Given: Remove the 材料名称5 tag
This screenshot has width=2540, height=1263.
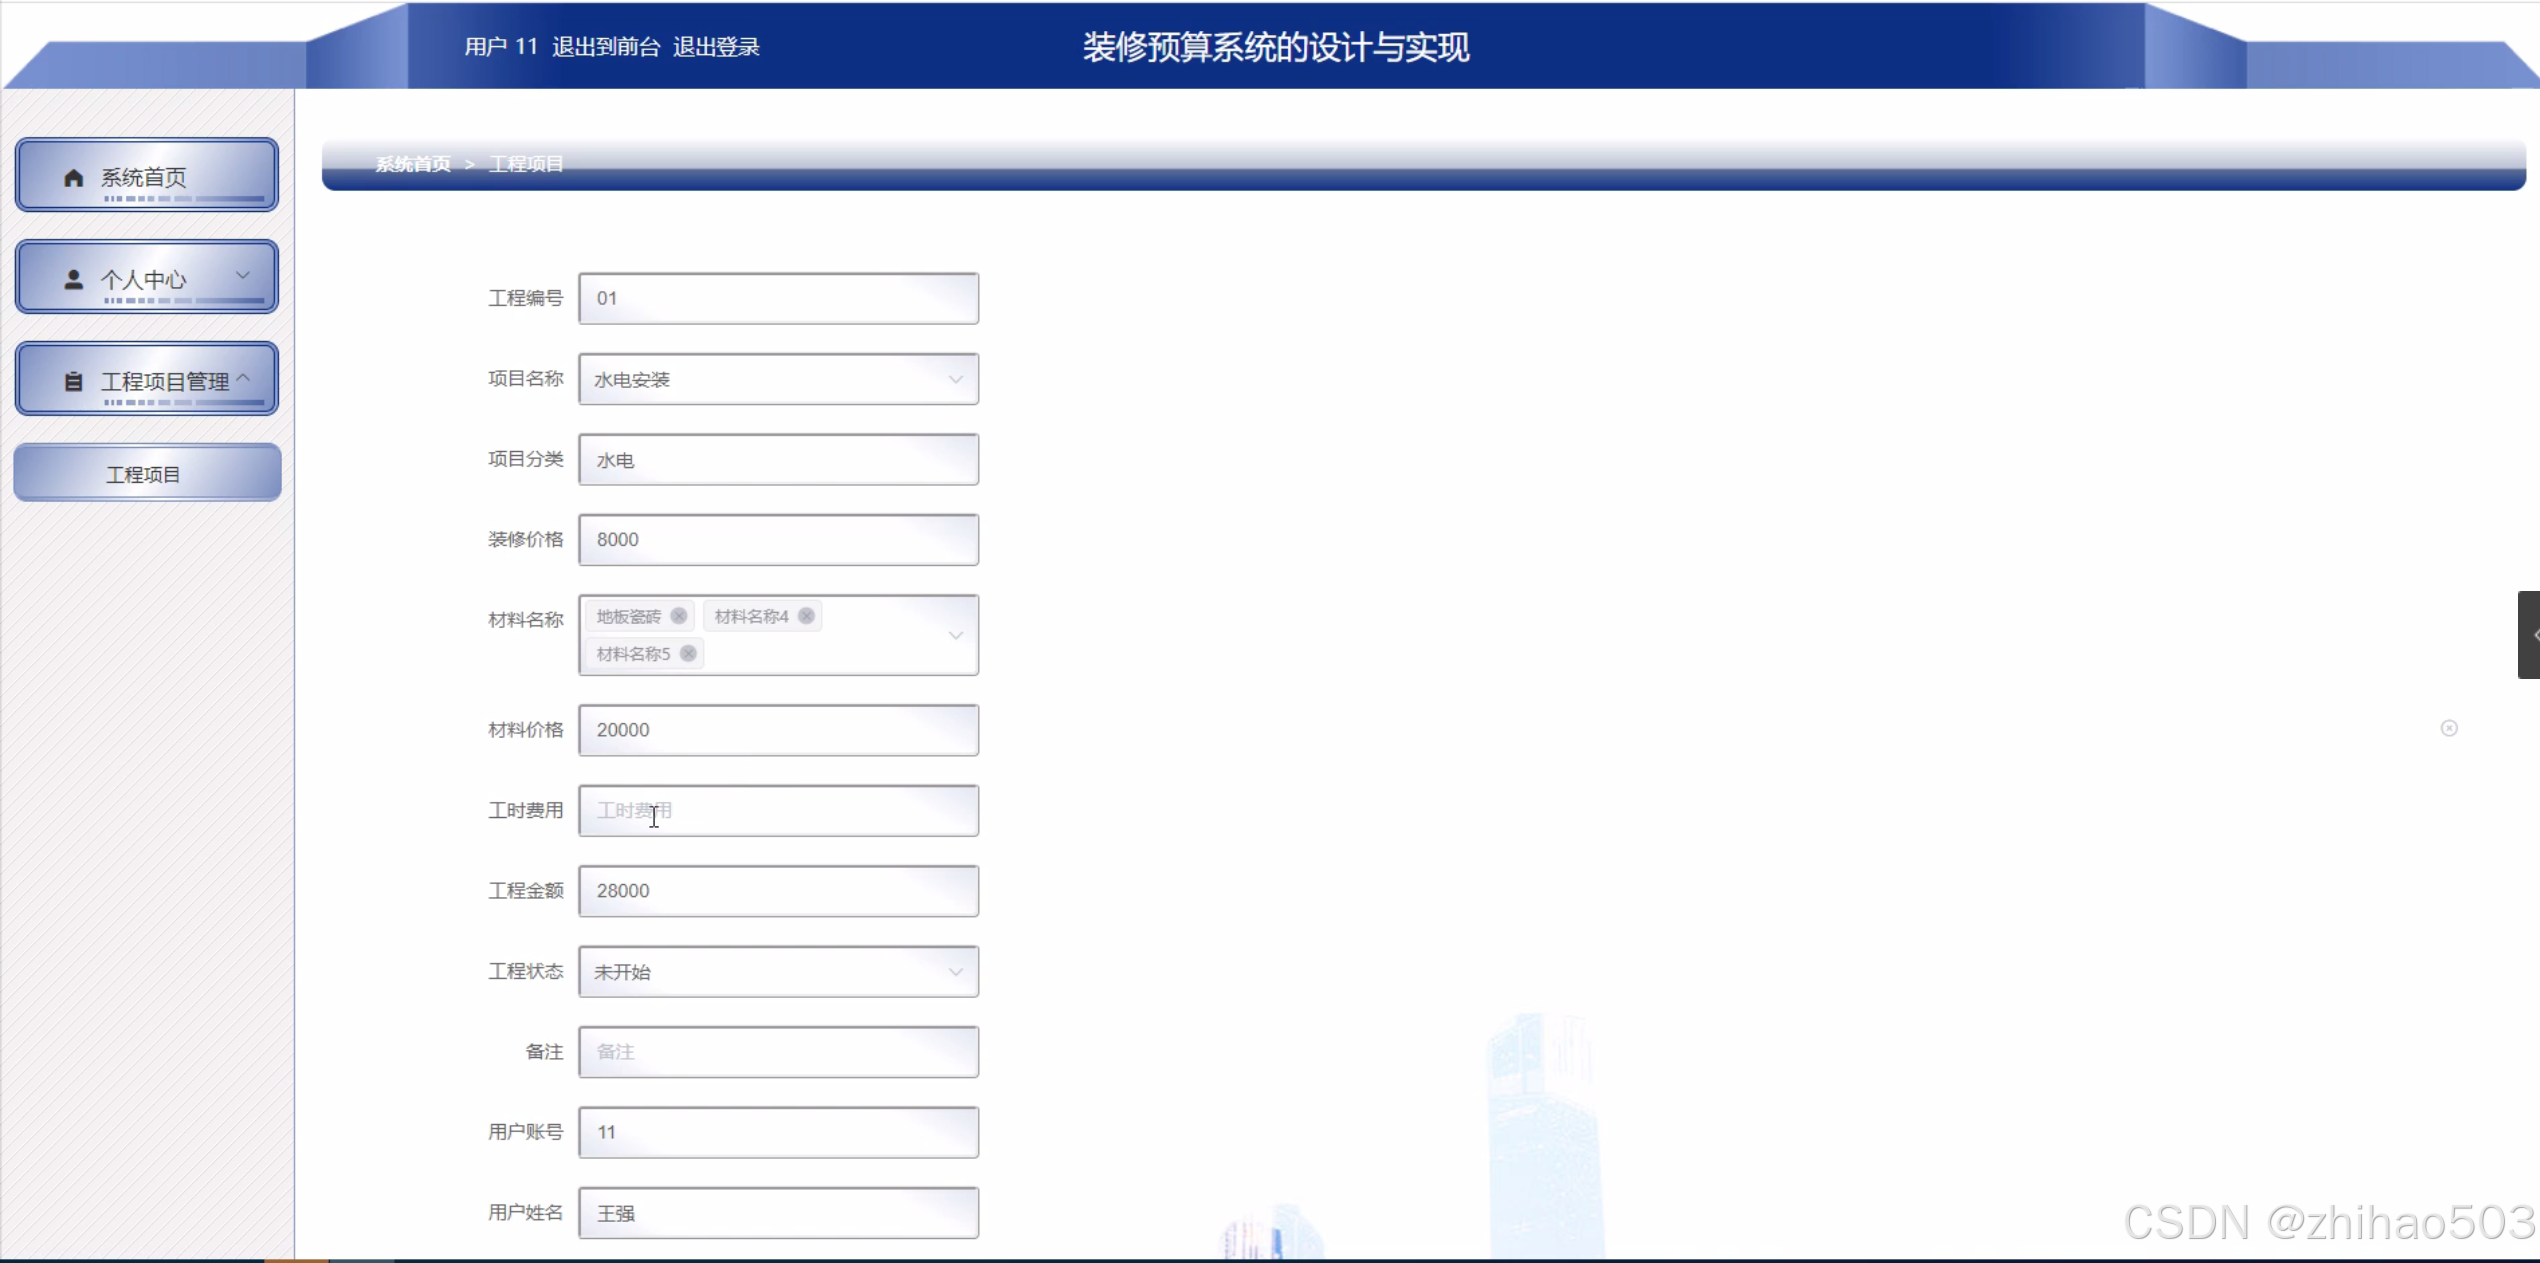Looking at the screenshot, I should (x=688, y=654).
